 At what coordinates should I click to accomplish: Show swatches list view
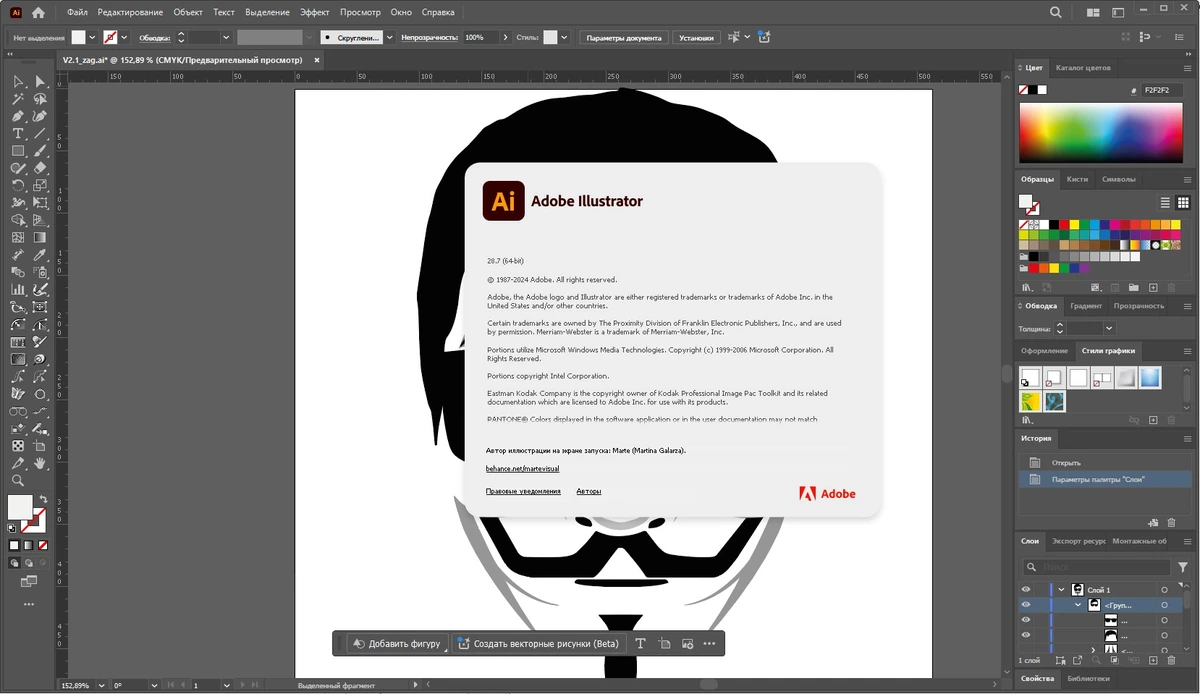(x=1166, y=203)
